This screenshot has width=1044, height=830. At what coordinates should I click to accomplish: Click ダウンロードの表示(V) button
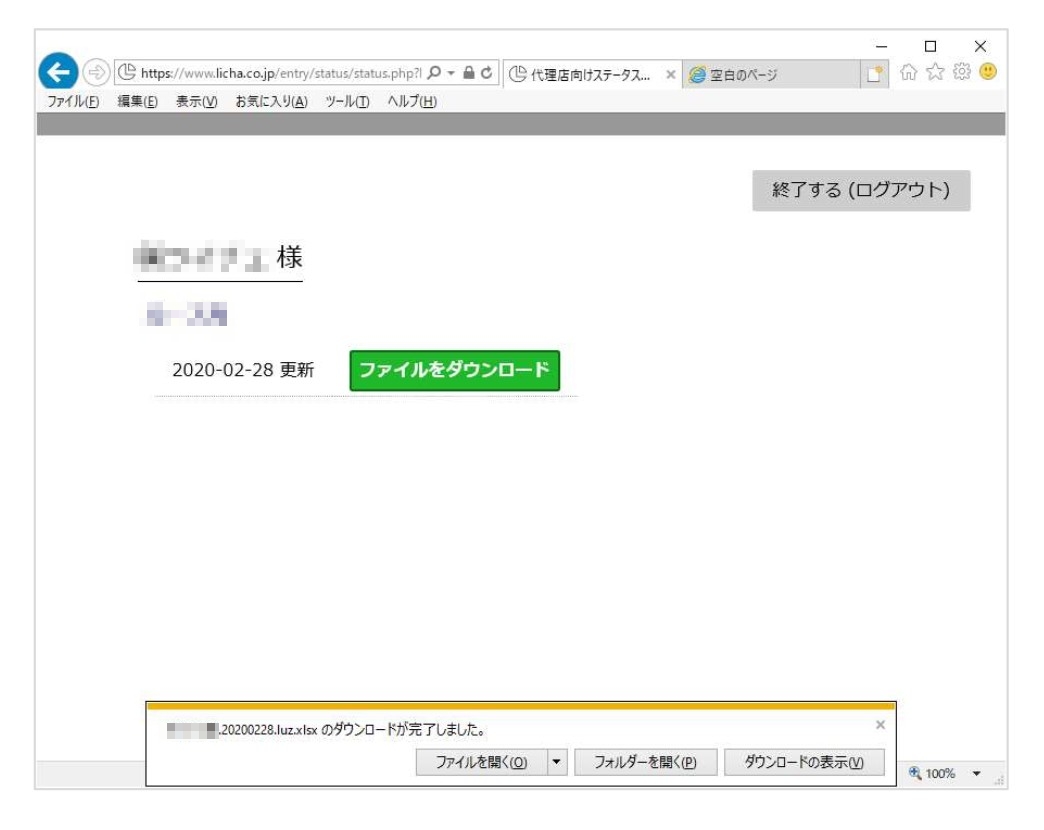(804, 762)
